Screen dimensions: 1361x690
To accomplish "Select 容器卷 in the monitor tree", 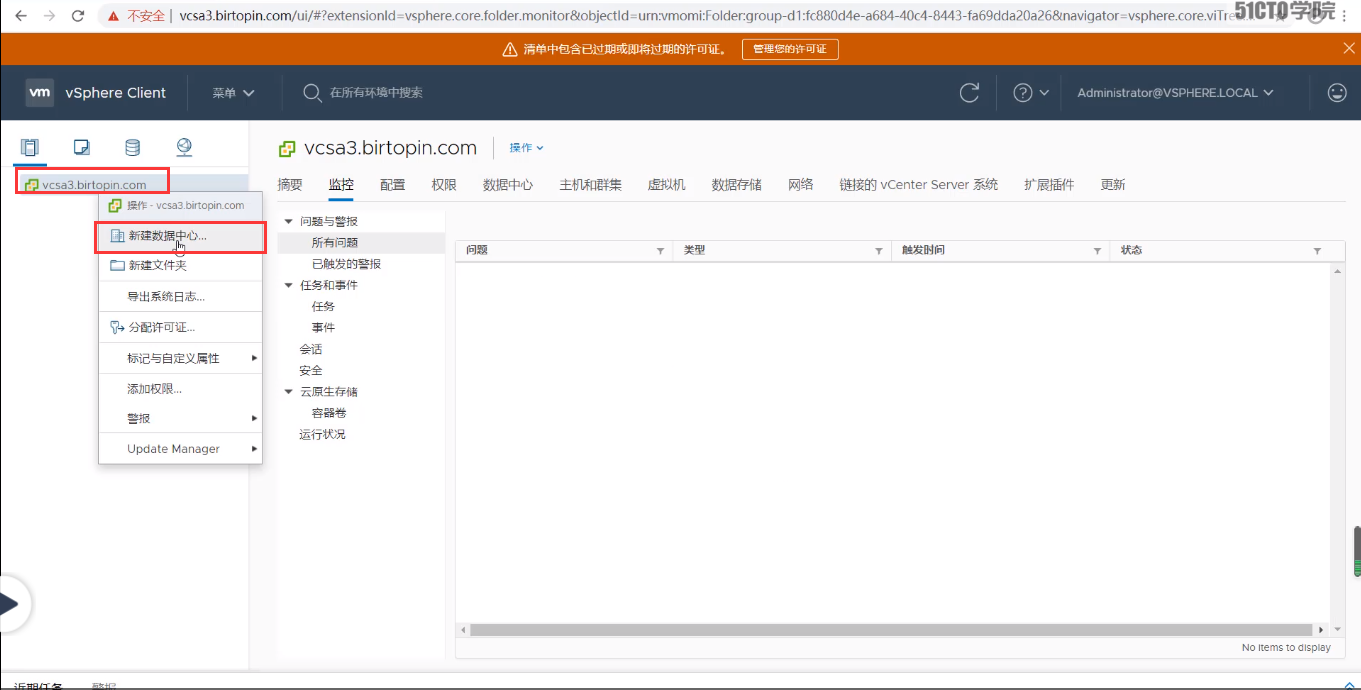I will pyautogui.click(x=329, y=413).
